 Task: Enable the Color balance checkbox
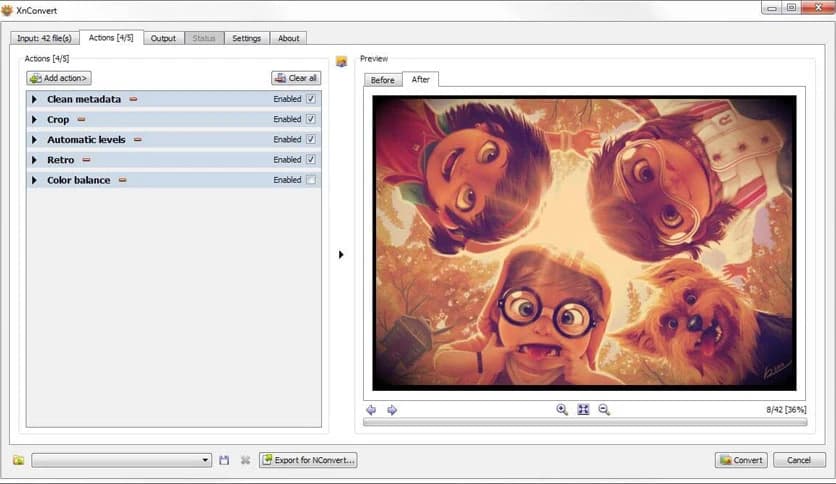pos(311,180)
